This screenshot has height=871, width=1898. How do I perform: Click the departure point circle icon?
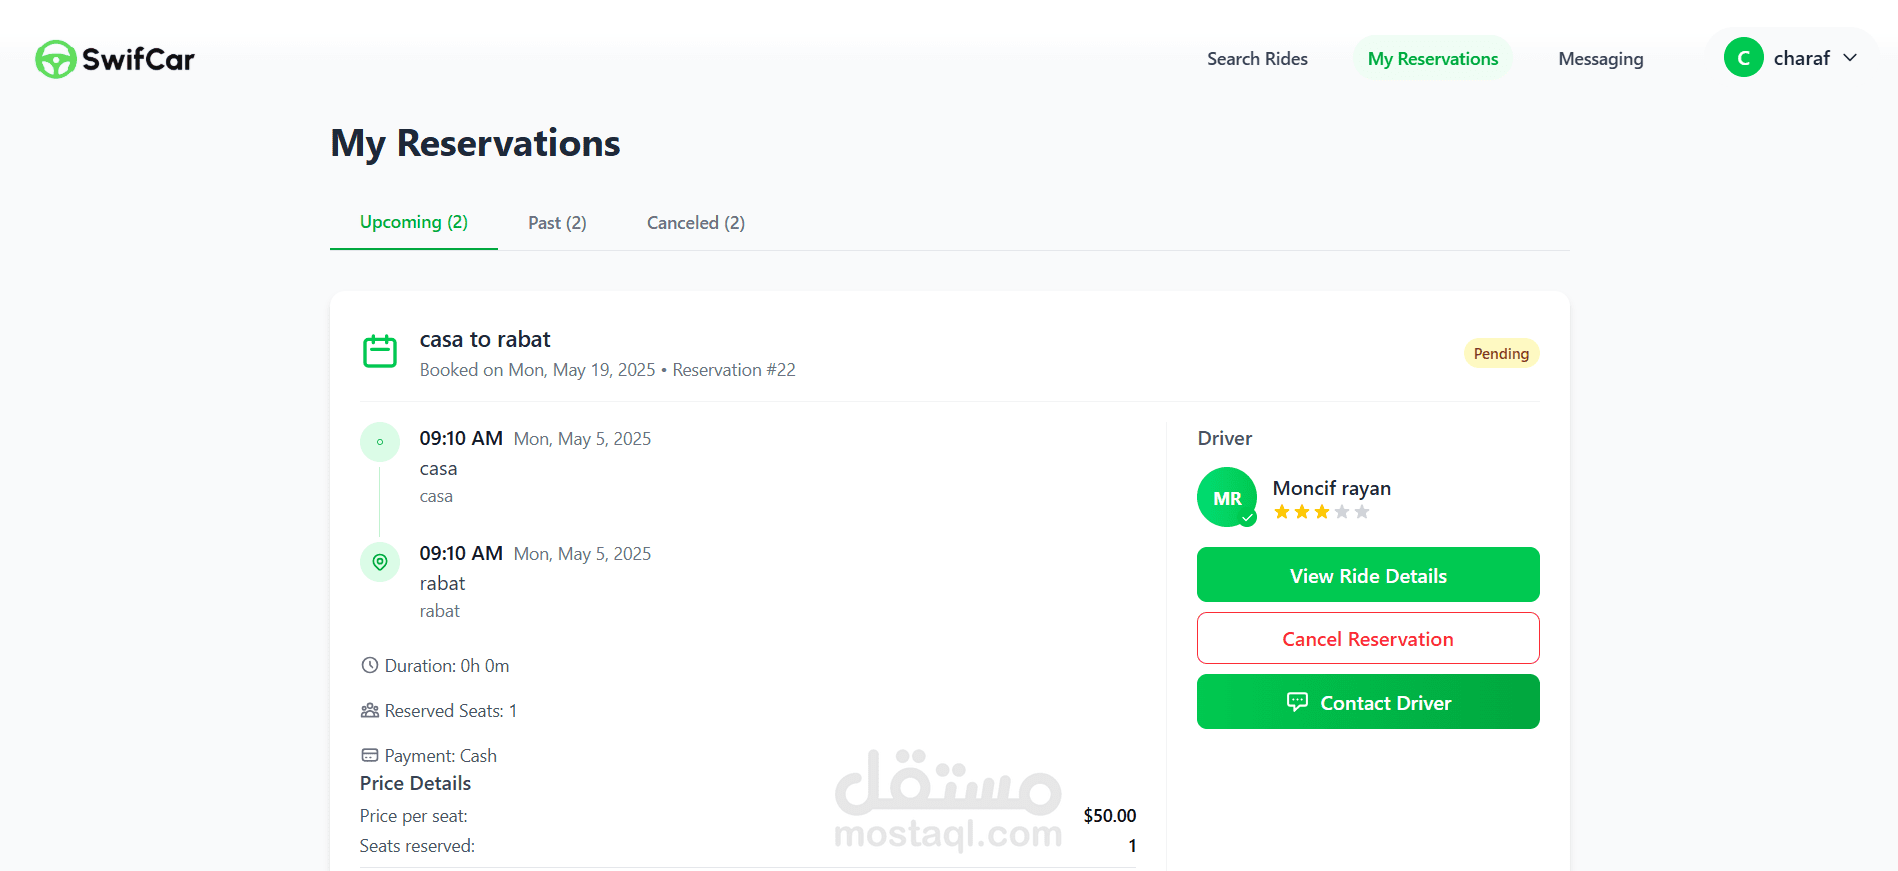(x=380, y=441)
